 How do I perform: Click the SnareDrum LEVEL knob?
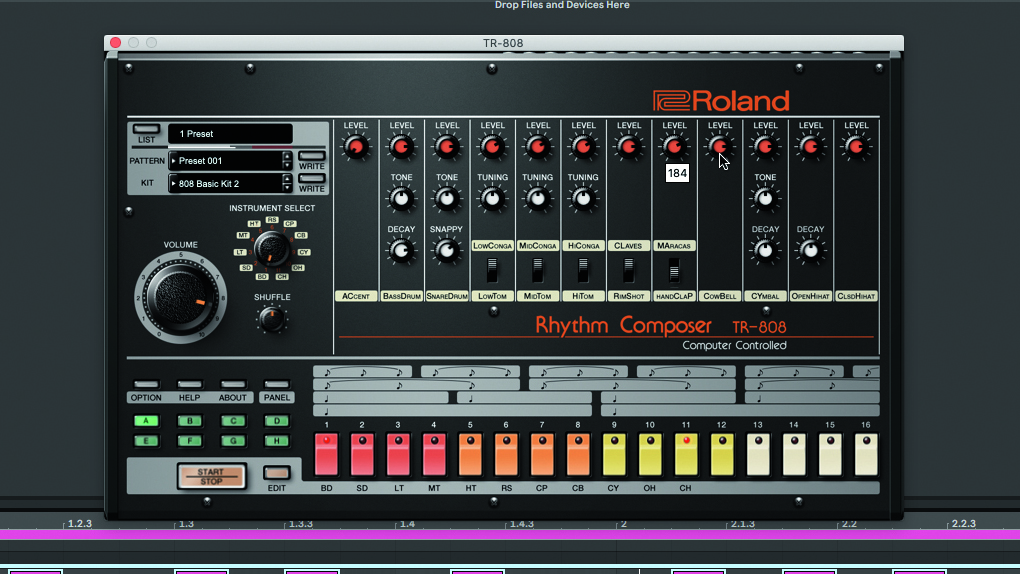point(446,146)
